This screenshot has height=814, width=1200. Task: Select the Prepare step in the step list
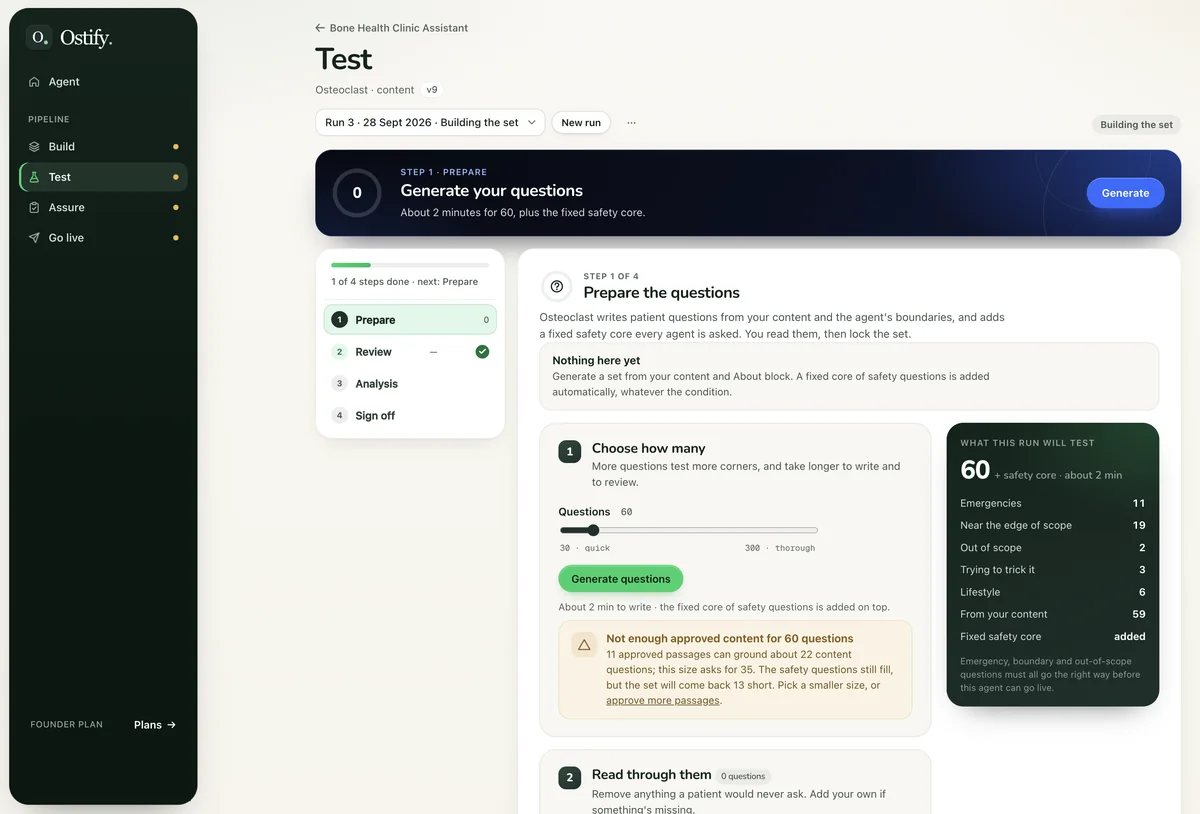point(410,320)
